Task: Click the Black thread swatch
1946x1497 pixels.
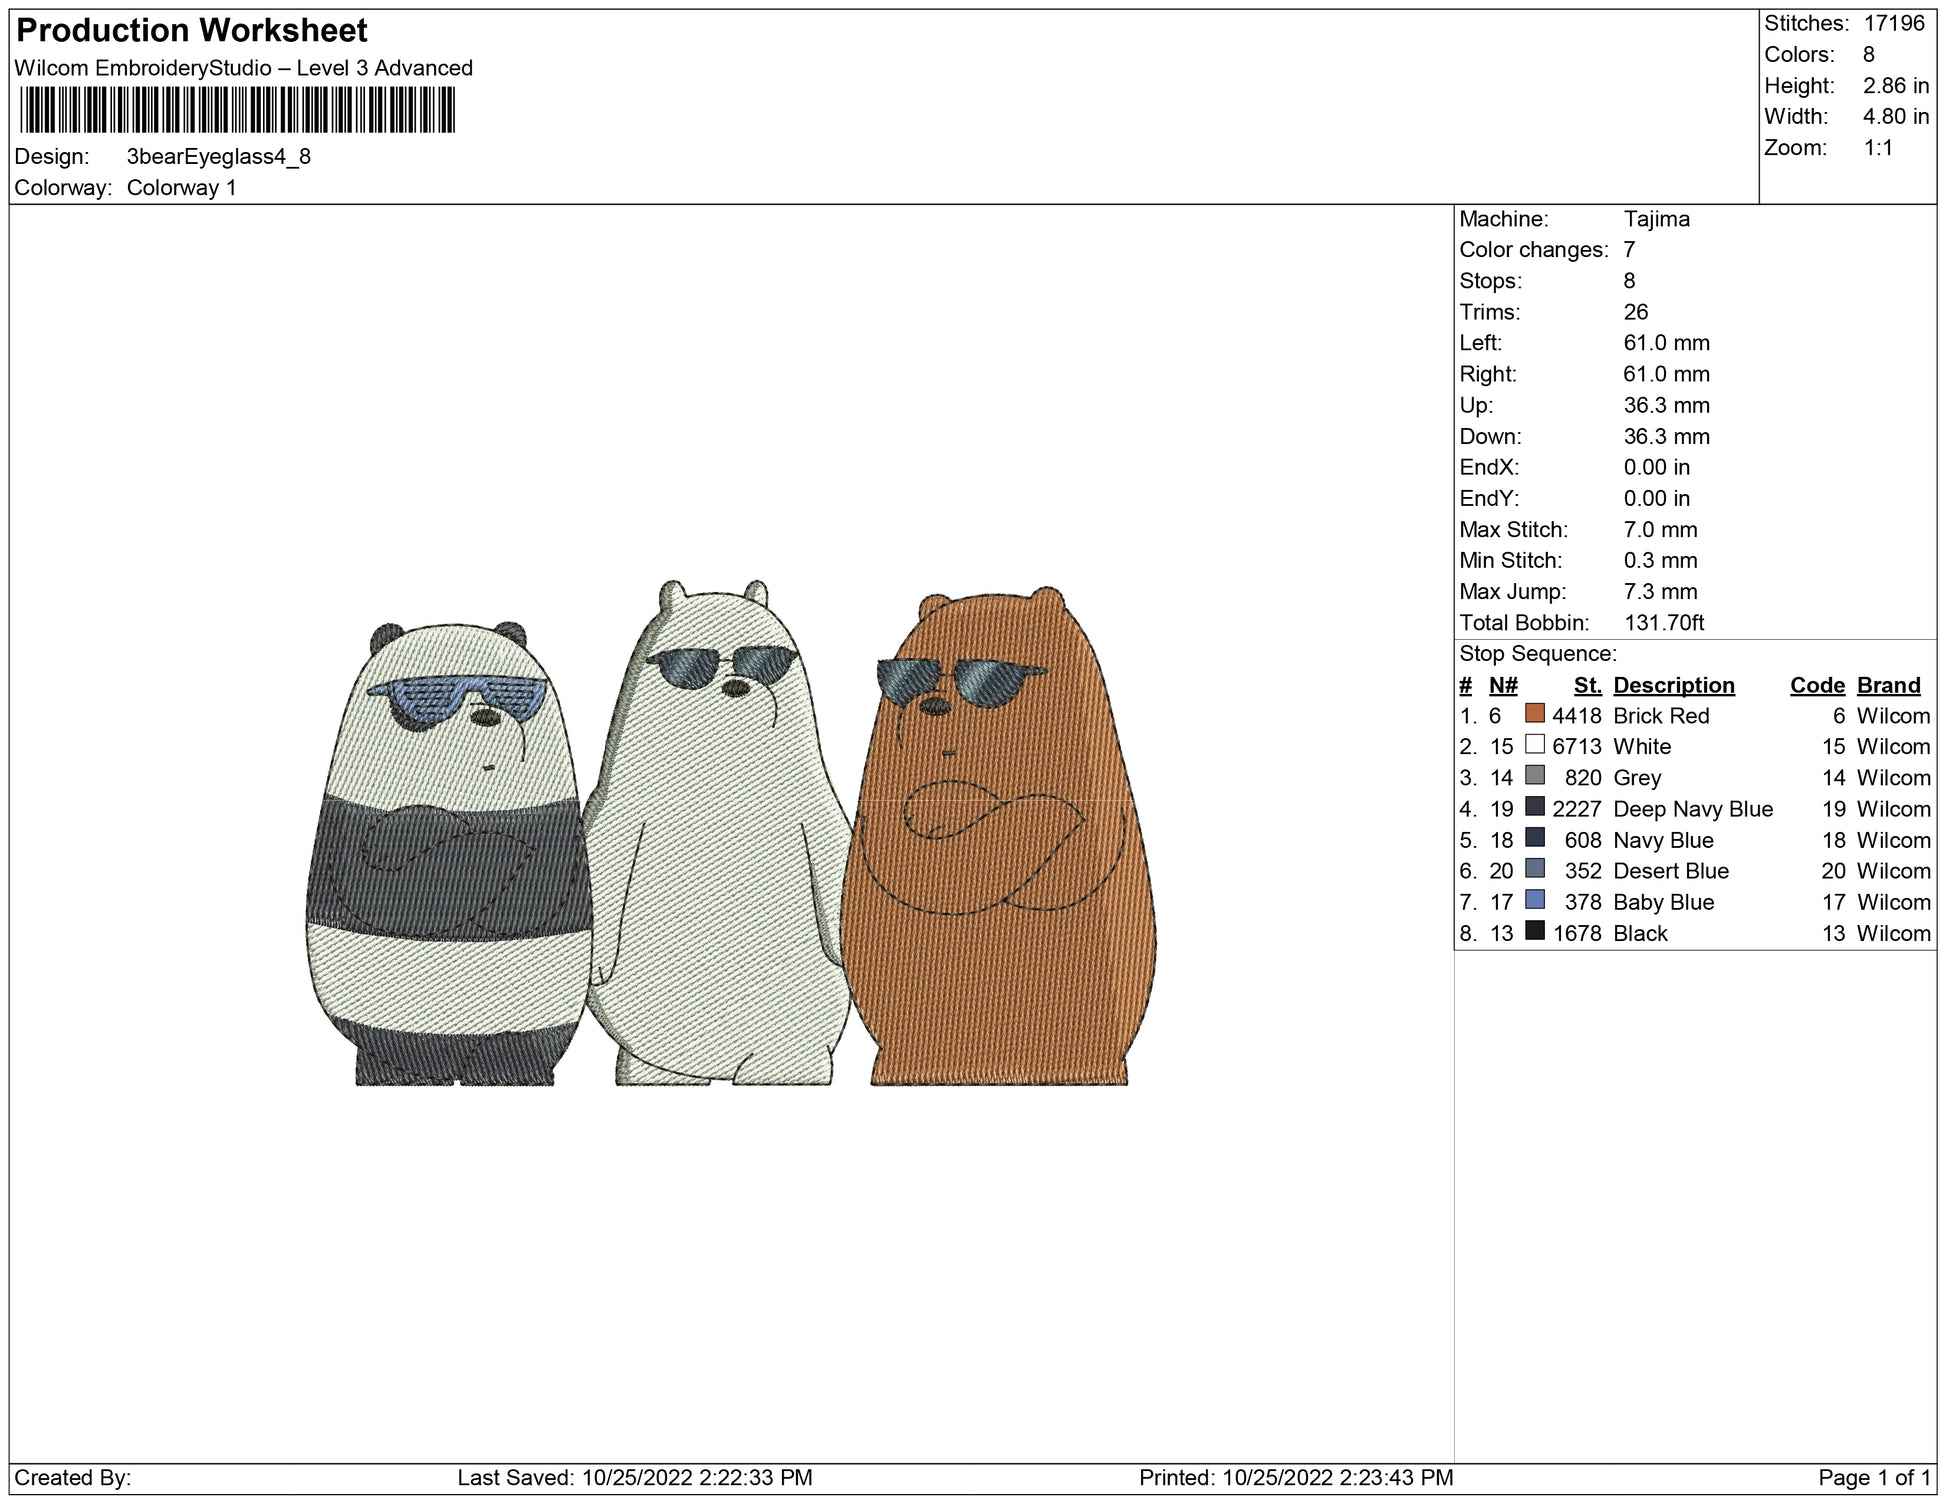Action: (x=1534, y=931)
